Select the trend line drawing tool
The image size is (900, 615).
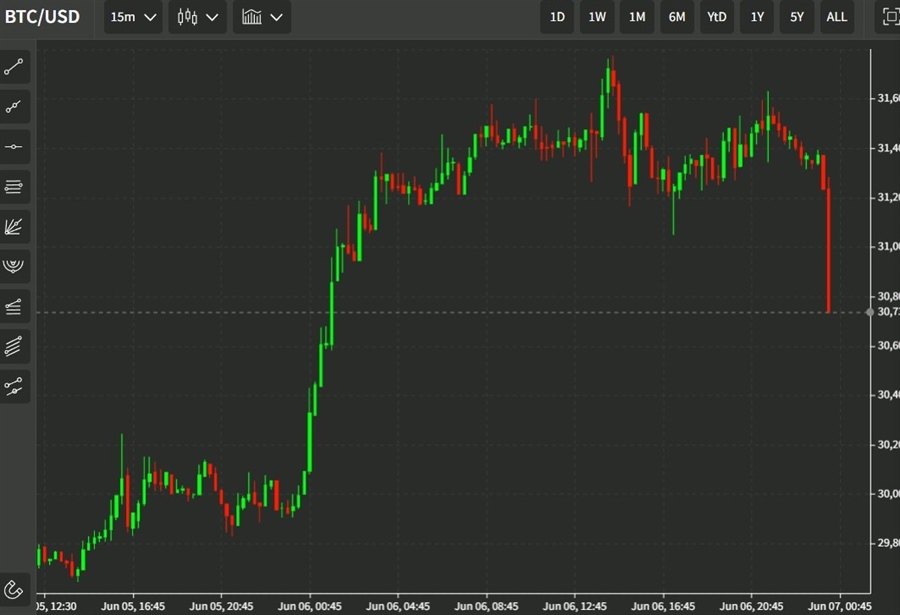14,67
